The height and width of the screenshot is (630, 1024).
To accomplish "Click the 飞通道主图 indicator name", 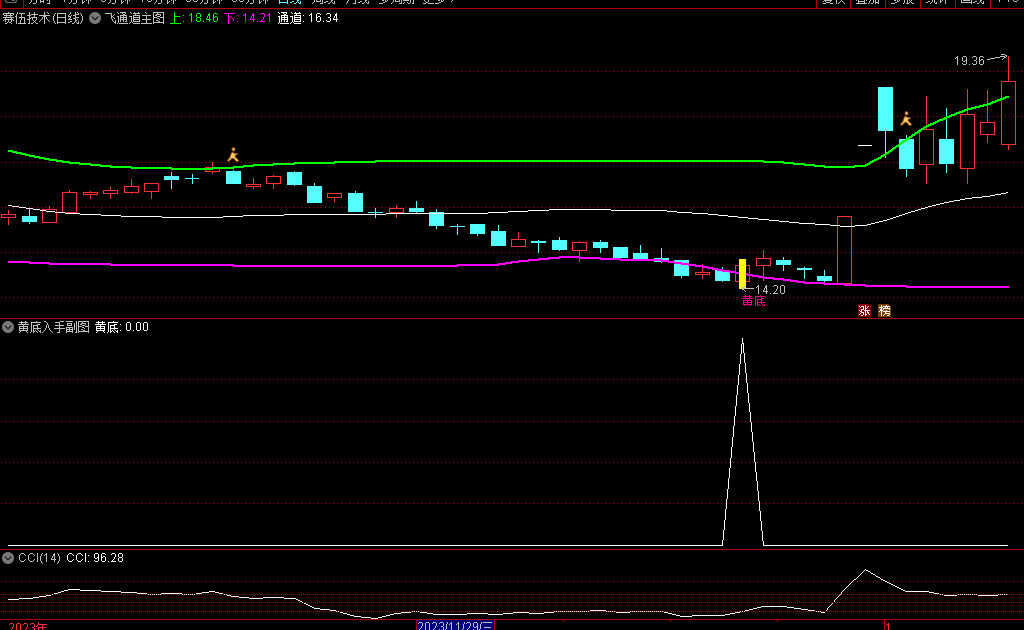I will [x=135, y=18].
